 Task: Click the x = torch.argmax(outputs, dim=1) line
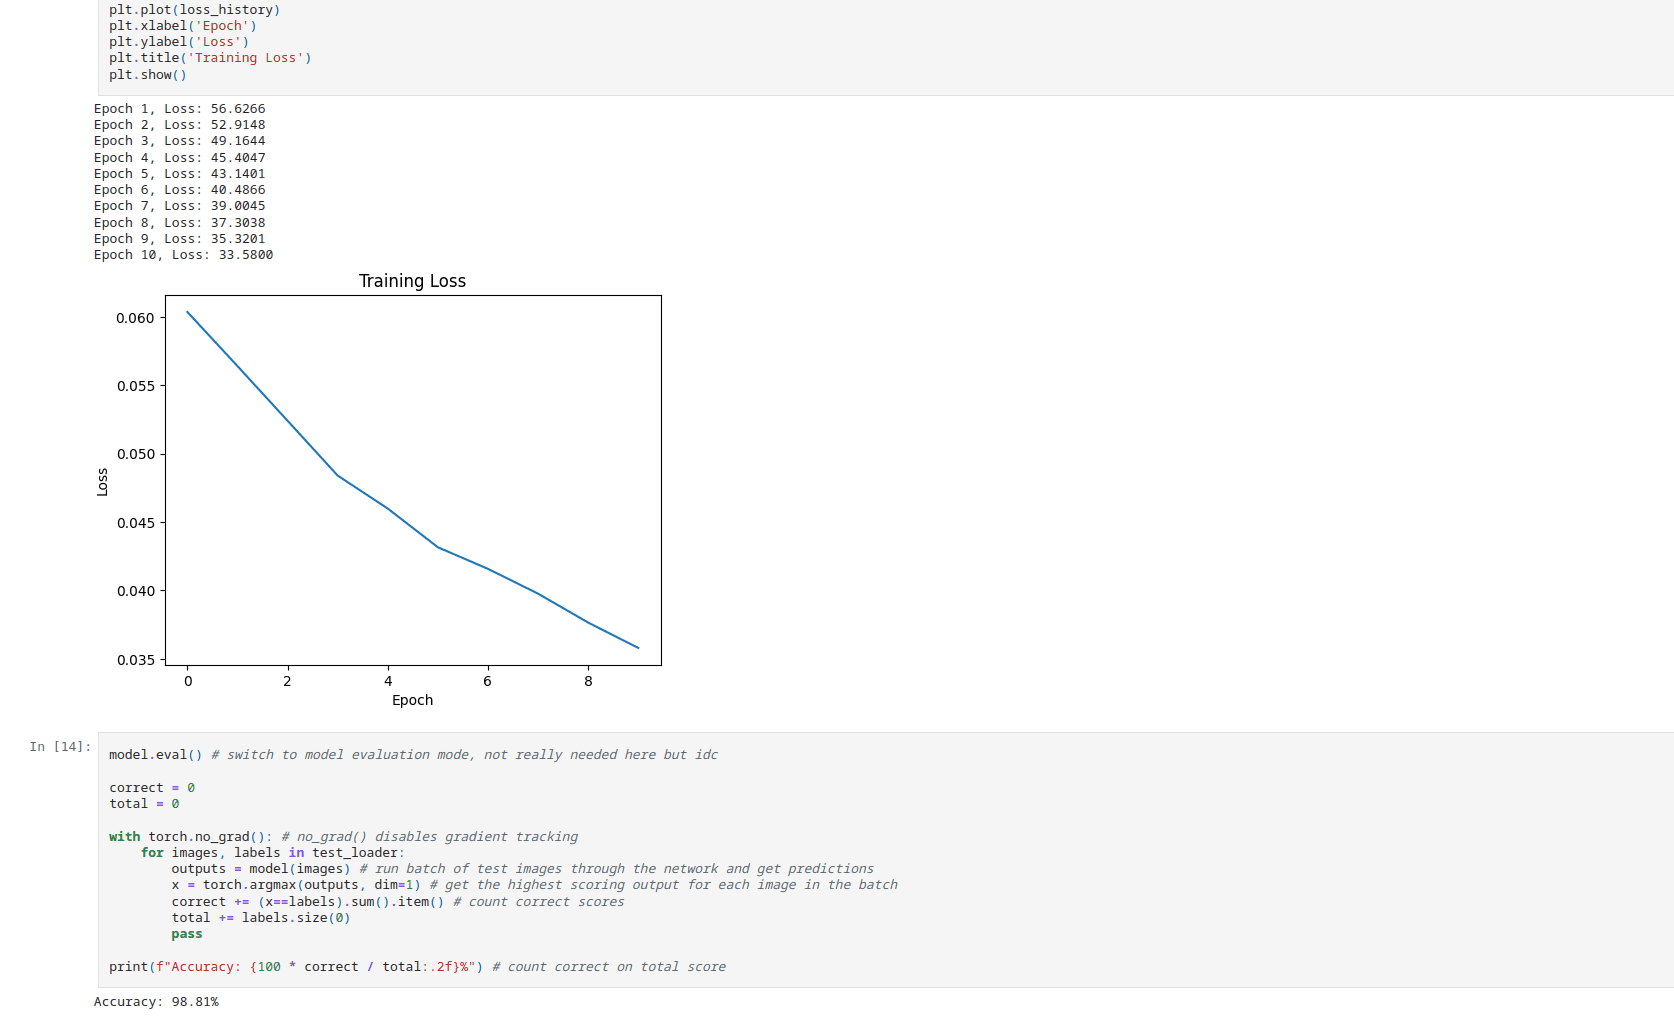tap(534, 885)
